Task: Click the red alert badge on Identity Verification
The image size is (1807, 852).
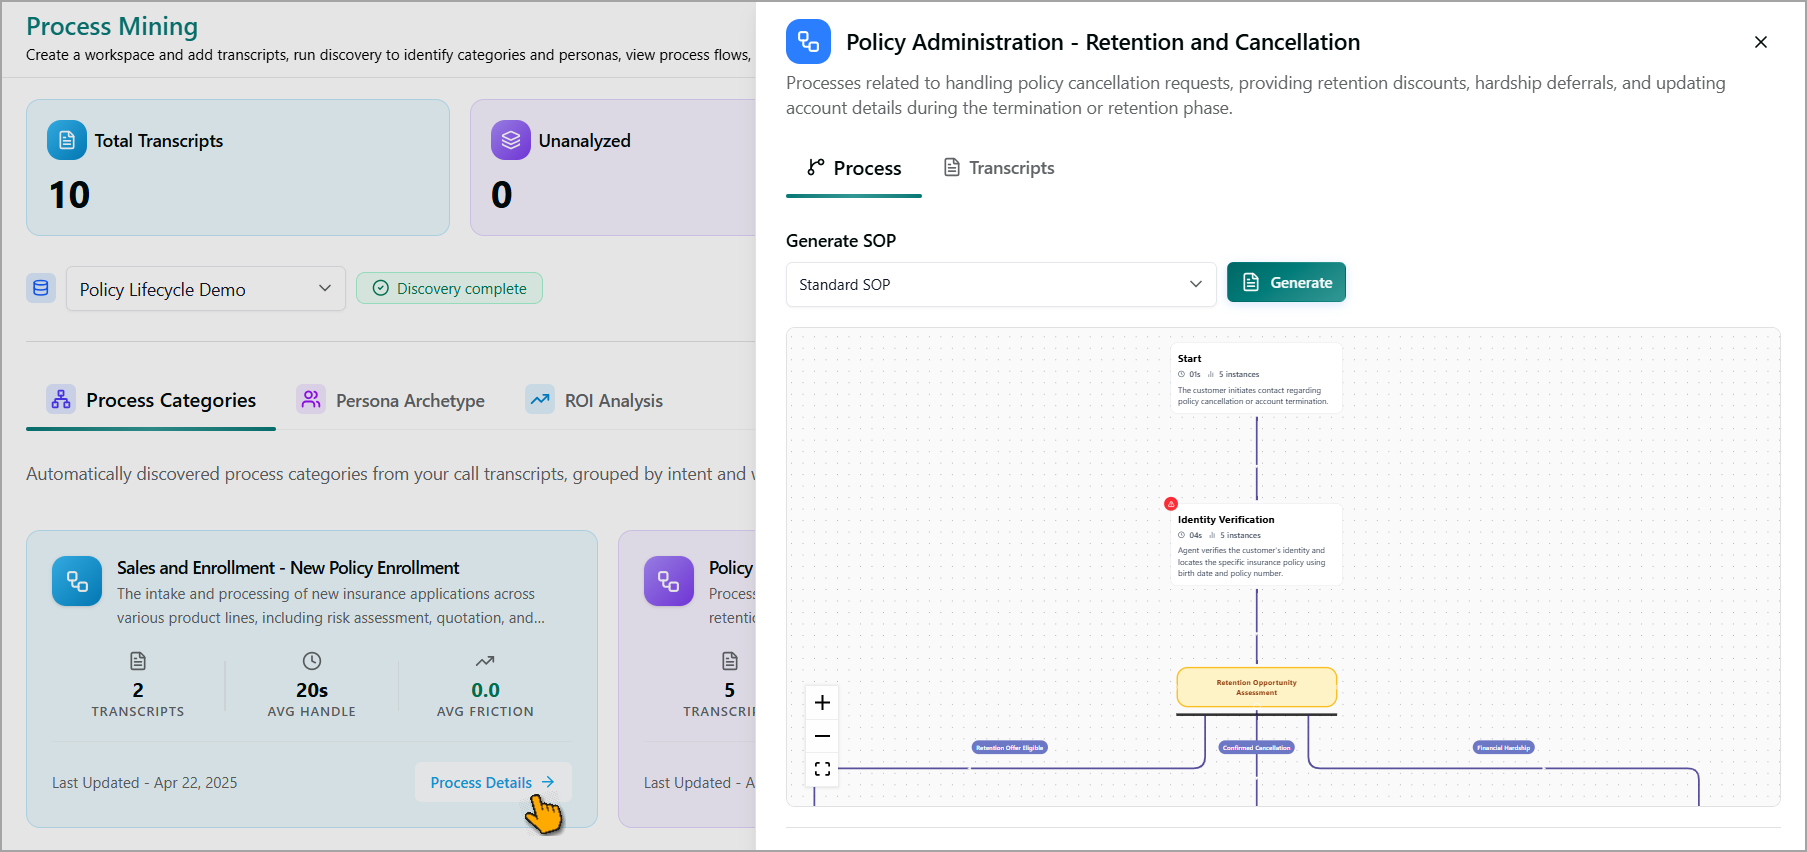Action: tap(1171, 504)
